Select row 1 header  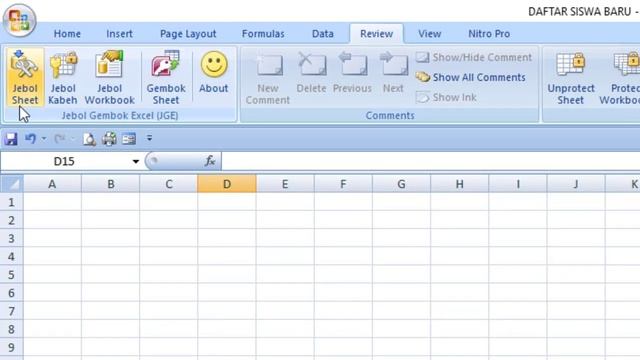(x=11, y=202)
